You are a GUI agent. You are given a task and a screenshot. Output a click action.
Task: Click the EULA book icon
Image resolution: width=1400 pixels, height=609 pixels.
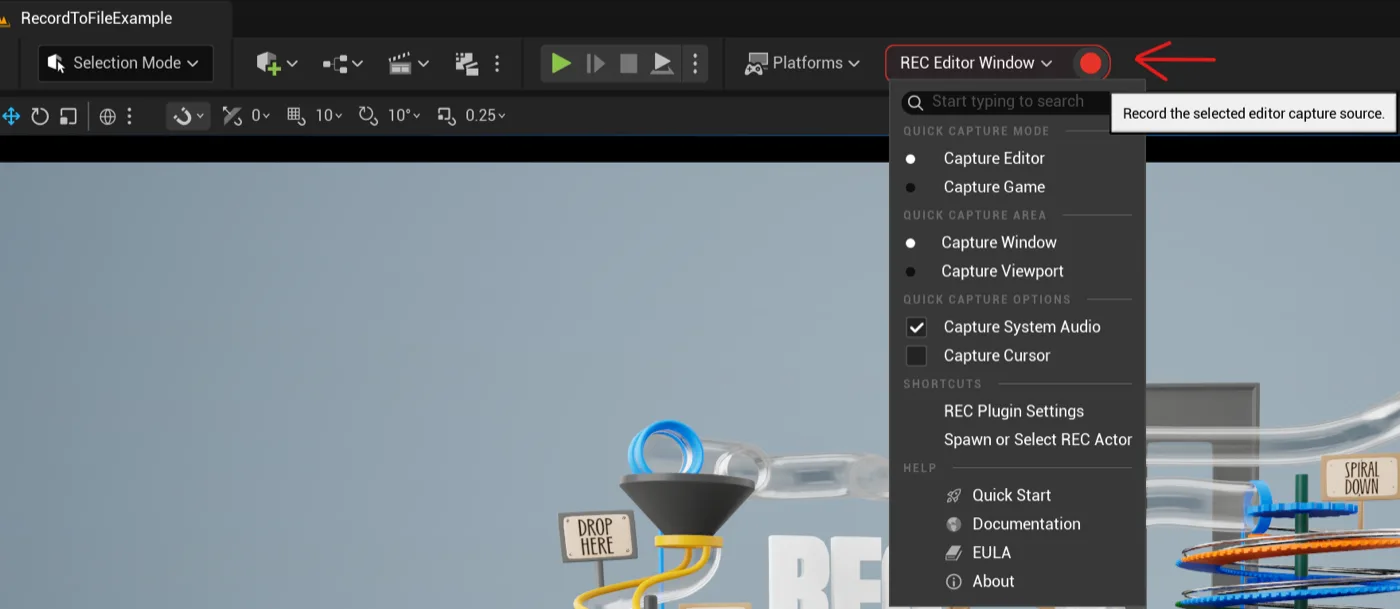coord(954,553)
